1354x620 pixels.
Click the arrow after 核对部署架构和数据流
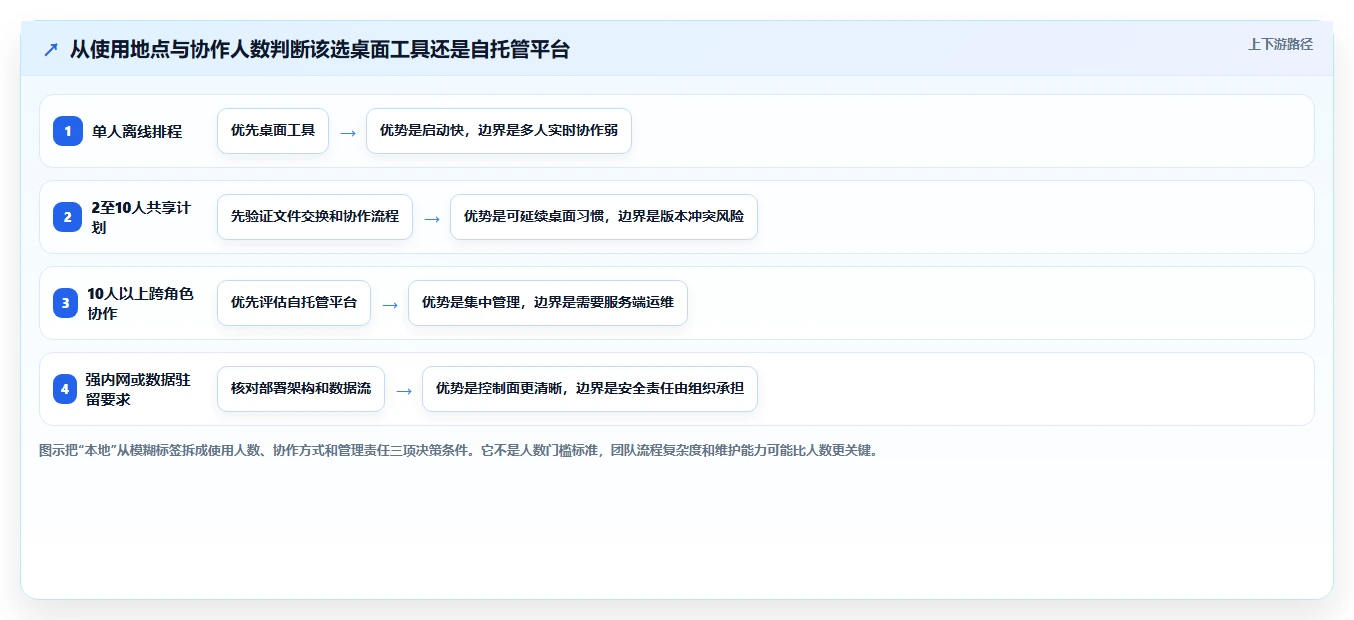pyautogui.click(x=404, y=390)
